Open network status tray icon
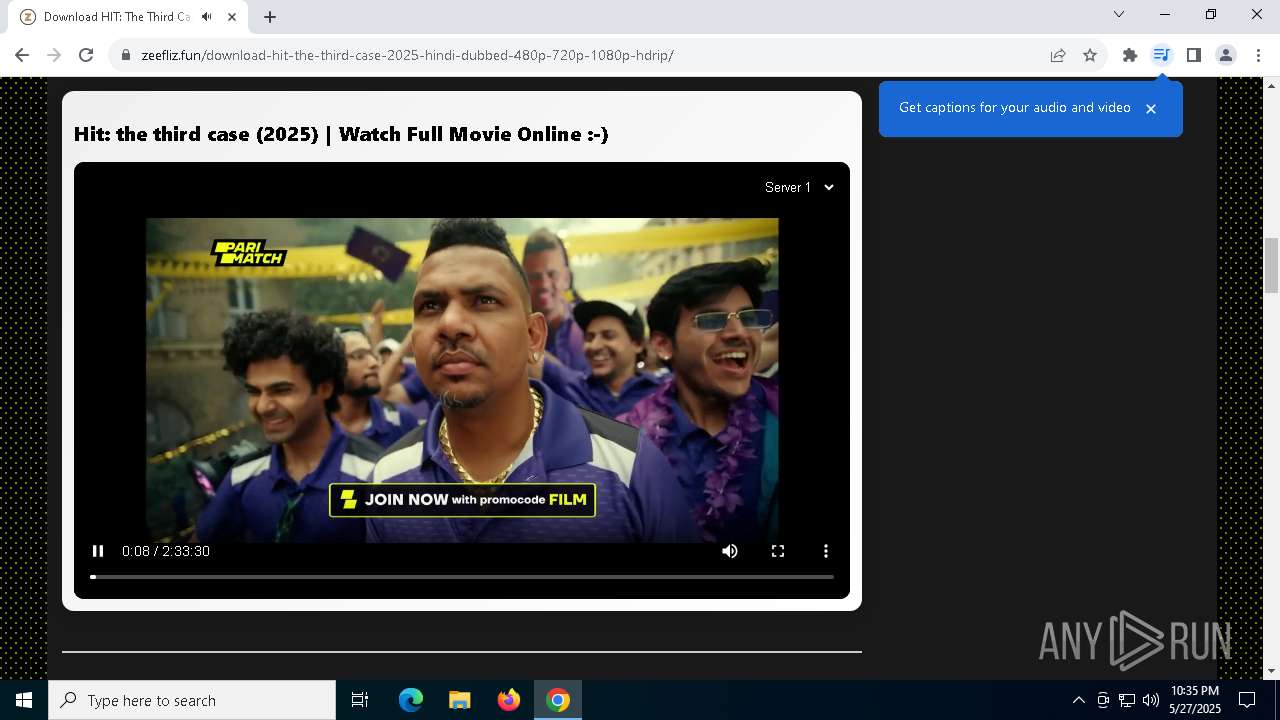1280x720 pixels. coord(1127,700)
